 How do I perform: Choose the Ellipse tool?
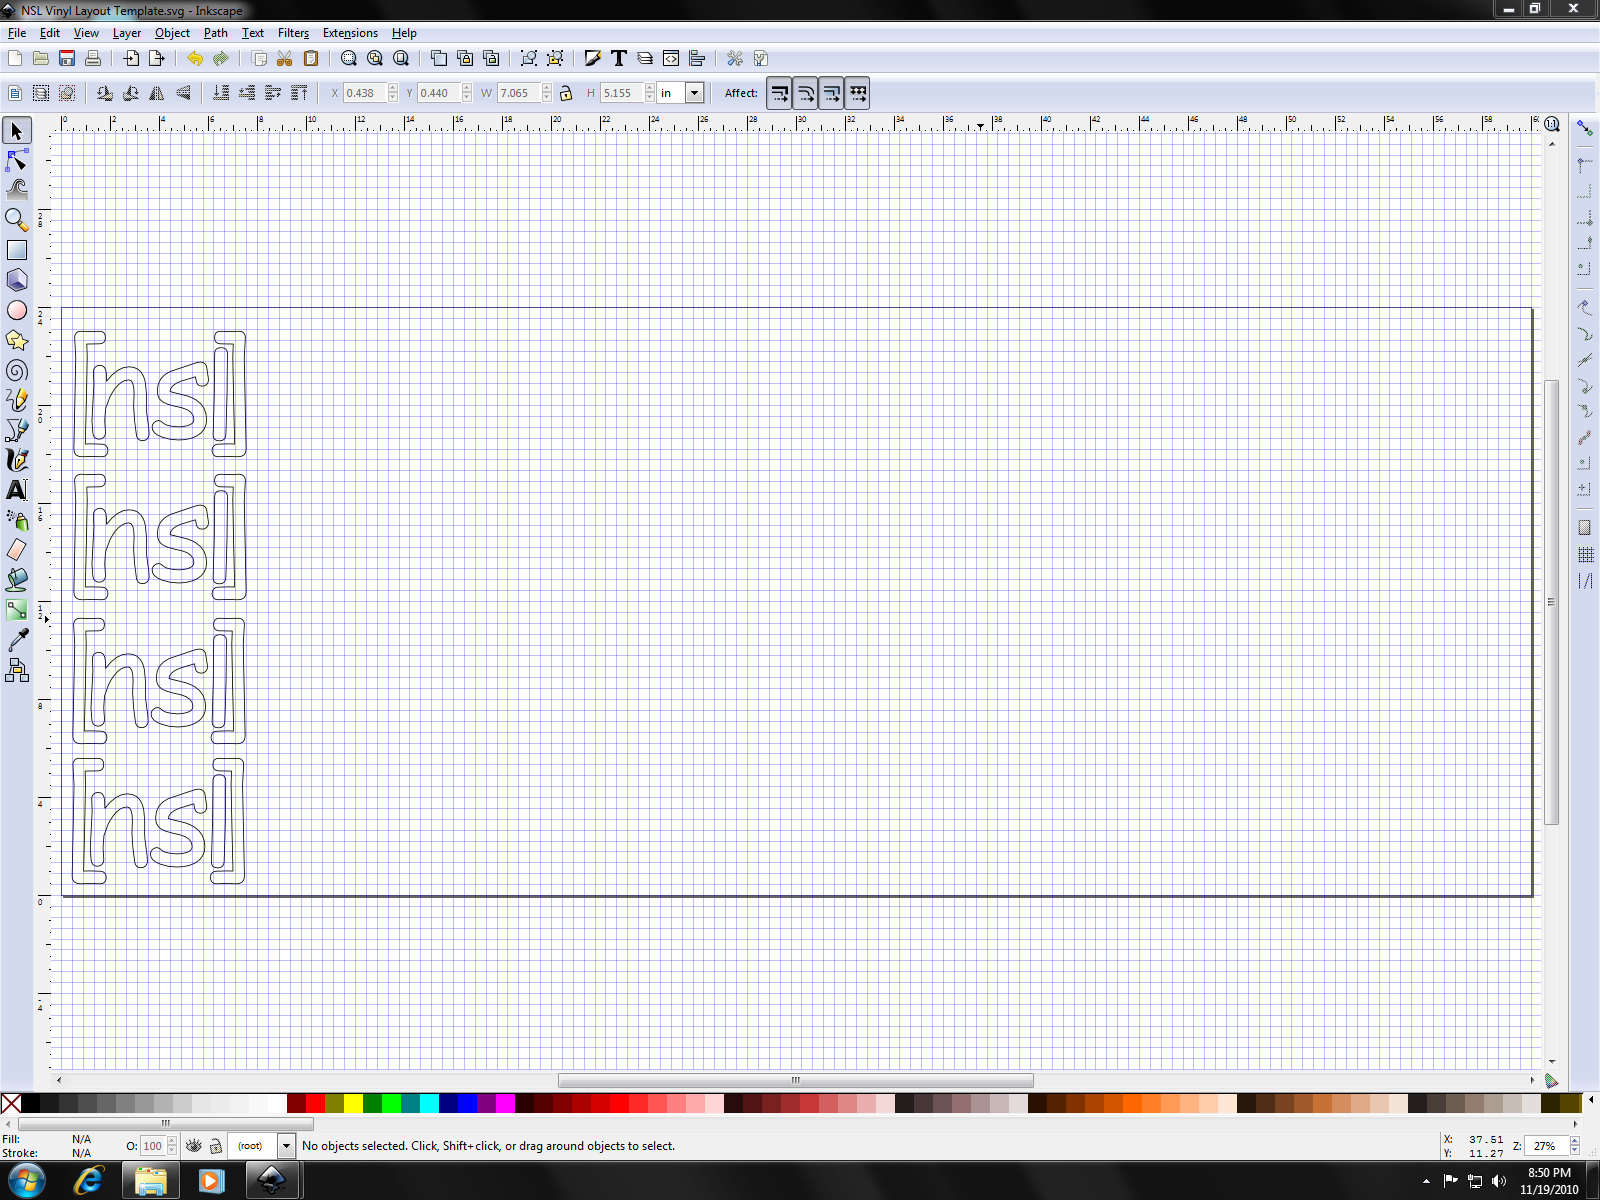pos(17,310)
